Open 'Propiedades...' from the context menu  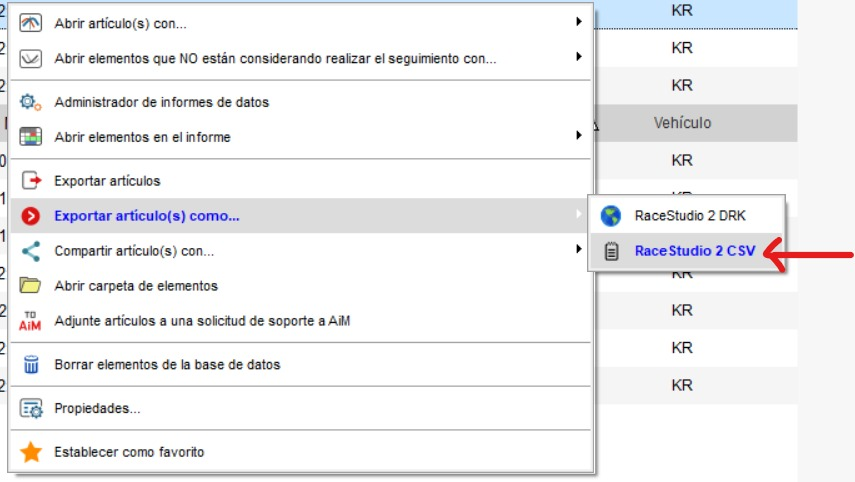click(x=301, y=408)
